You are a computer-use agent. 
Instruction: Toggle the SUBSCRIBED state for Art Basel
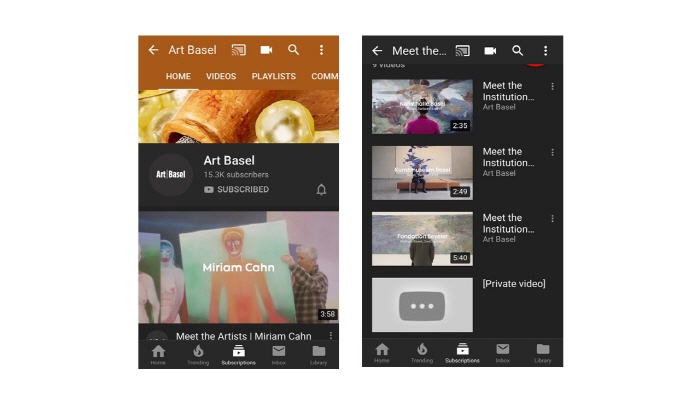pyautogui.click(x=237, y=190)
